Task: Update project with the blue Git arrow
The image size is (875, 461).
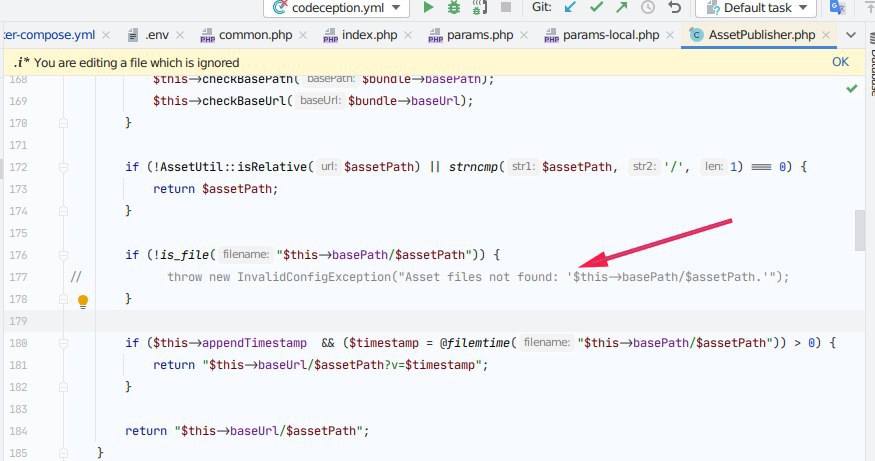Action: pos(570,7)
